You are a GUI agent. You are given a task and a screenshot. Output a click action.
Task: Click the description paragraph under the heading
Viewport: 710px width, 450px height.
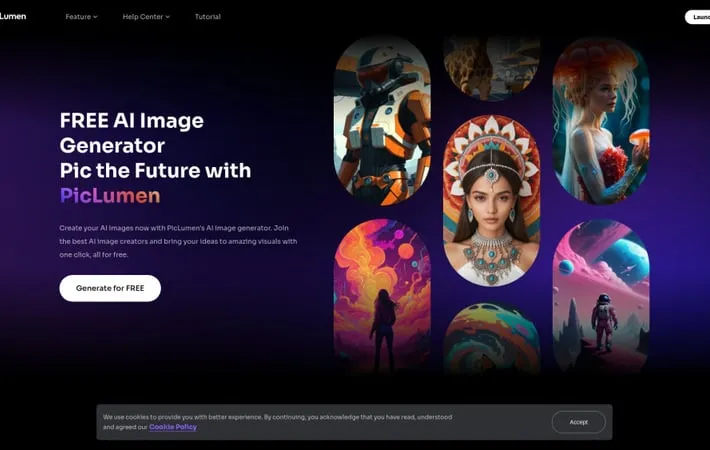tap(178, 241)
